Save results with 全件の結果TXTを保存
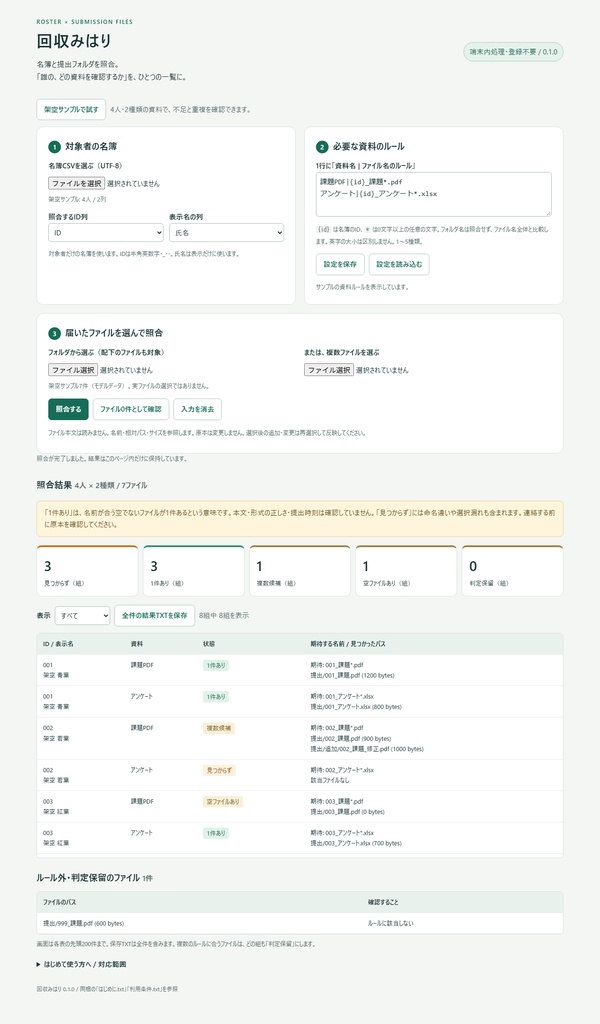 point(154,616)
